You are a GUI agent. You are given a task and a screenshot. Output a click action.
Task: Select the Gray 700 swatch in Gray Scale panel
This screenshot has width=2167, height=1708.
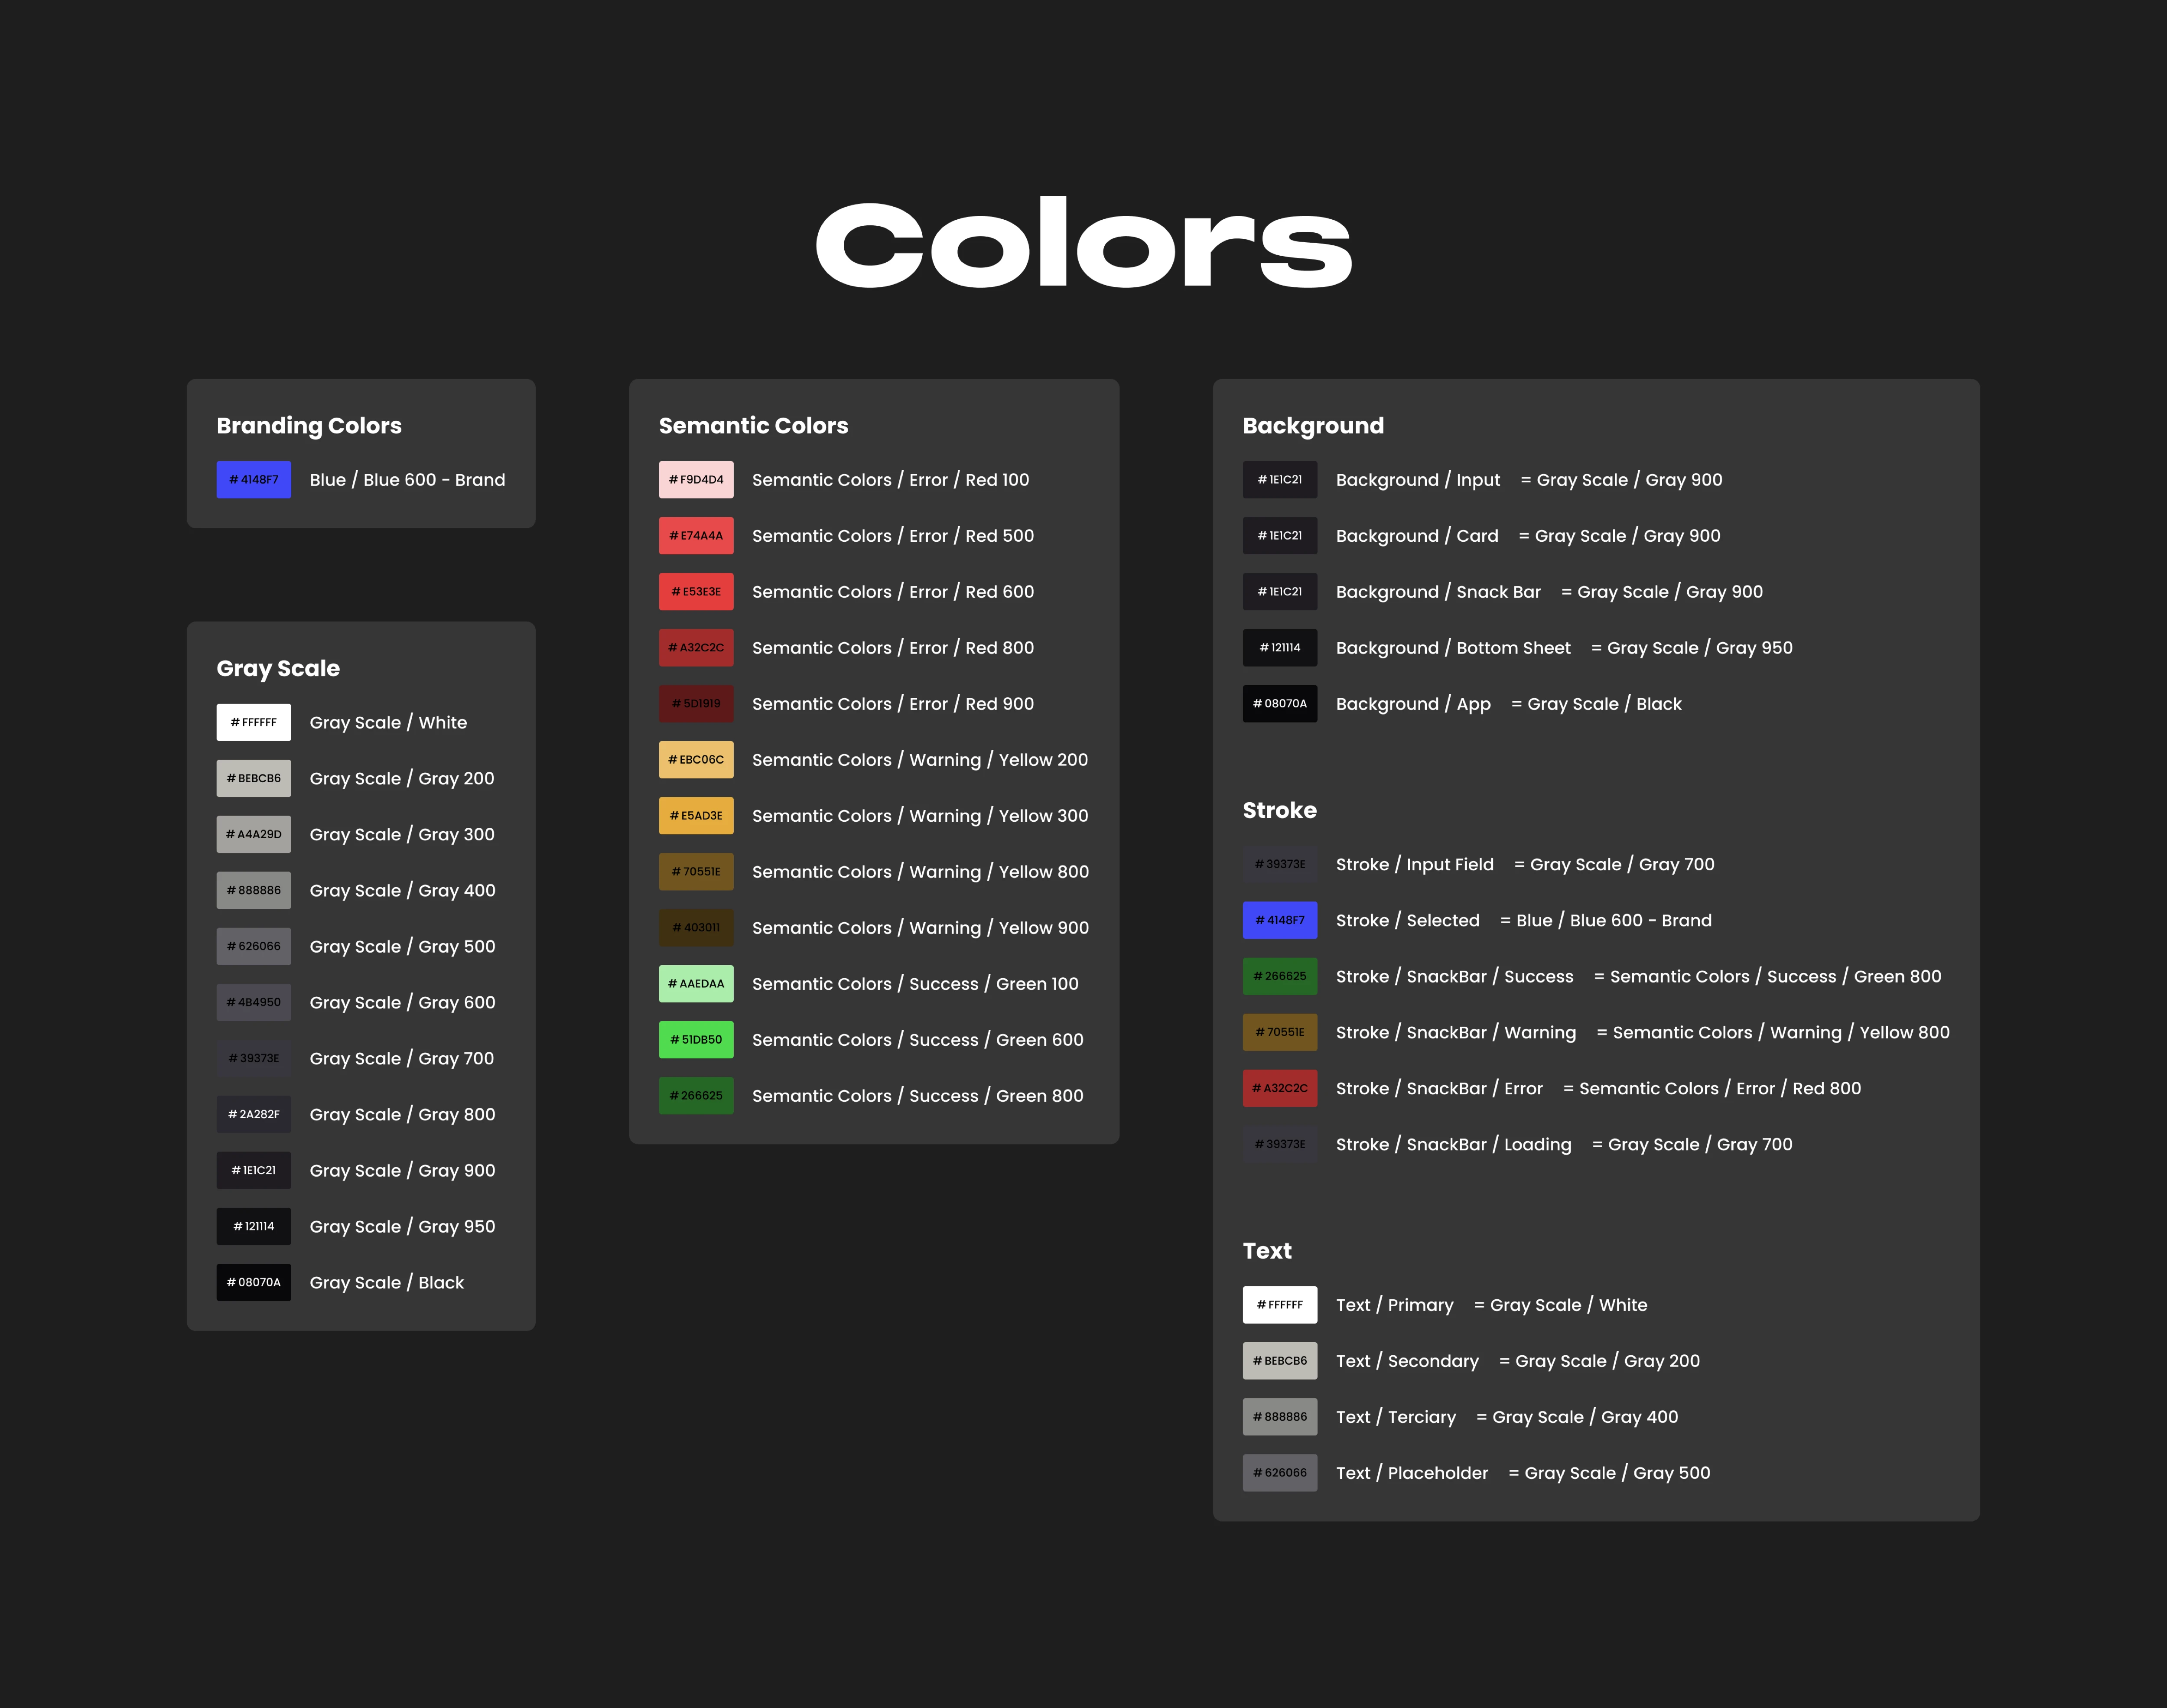click(x=253, y=1058)
